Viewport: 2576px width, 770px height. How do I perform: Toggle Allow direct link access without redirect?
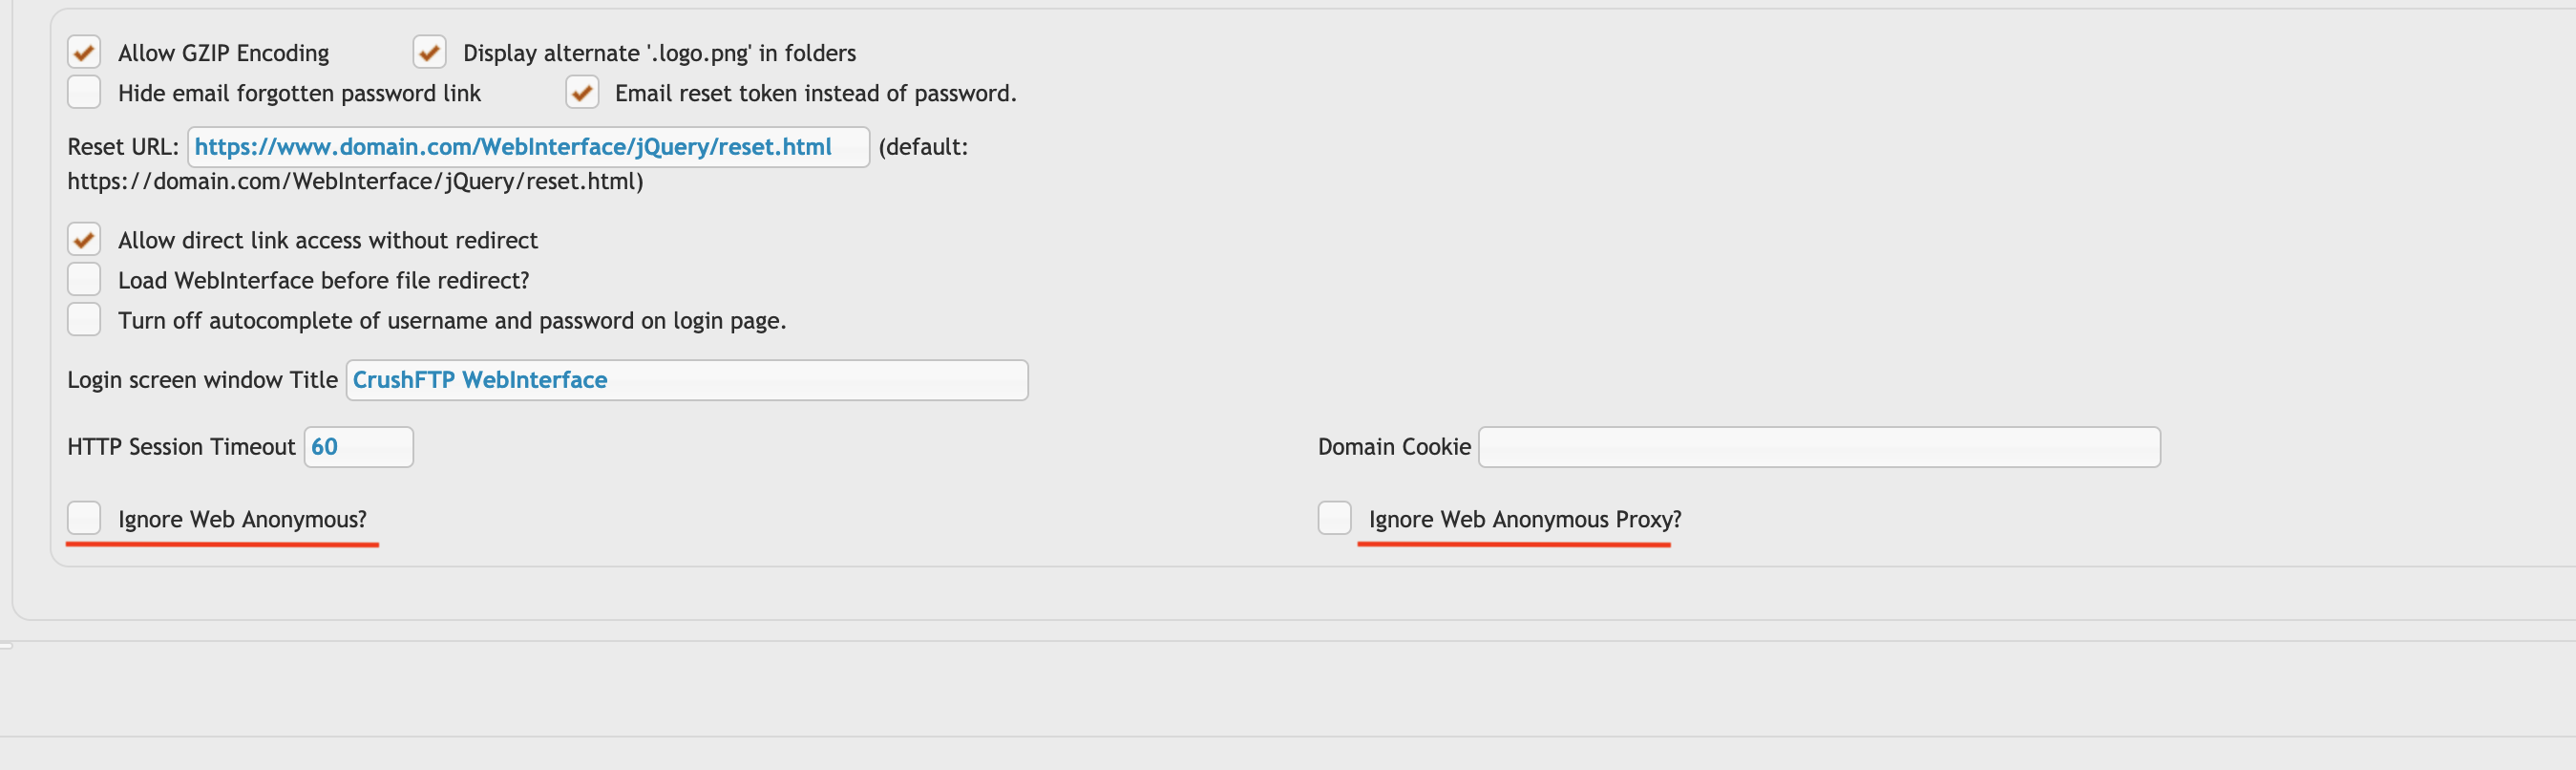tap(84, 239)
